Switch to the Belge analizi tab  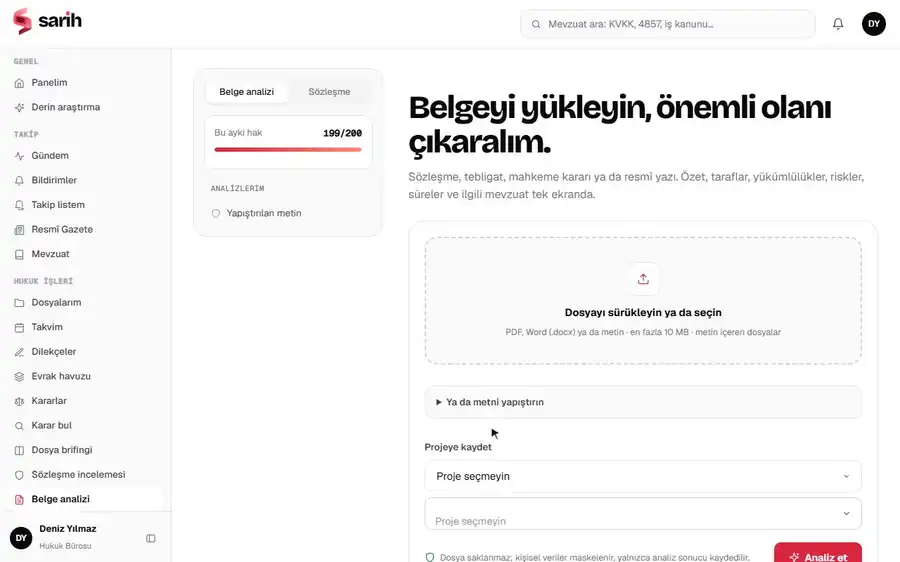coord(246,92)
